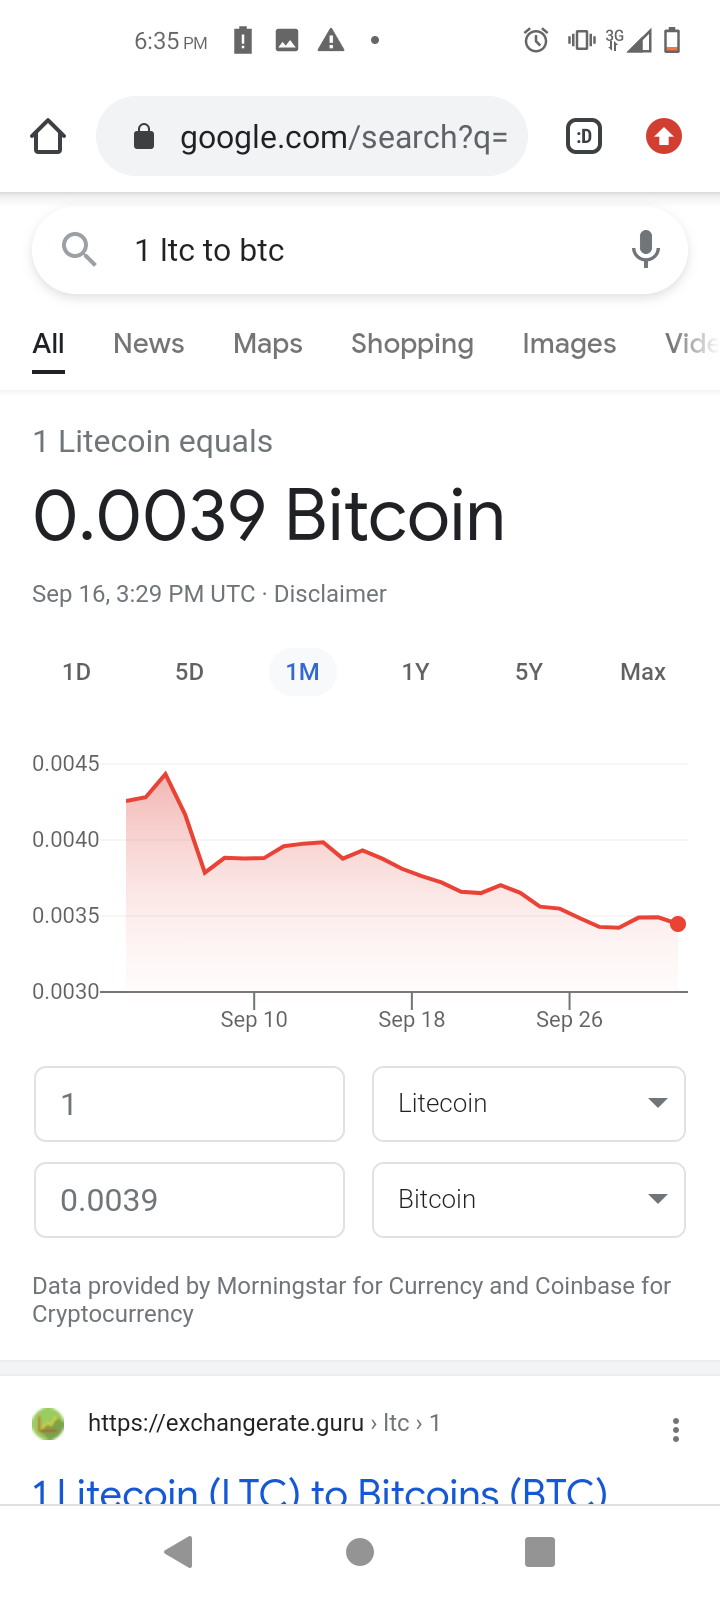Switch to the News tab
Image resolution: width=720 pixels, height=1600 pixels.
coord(149,344)
